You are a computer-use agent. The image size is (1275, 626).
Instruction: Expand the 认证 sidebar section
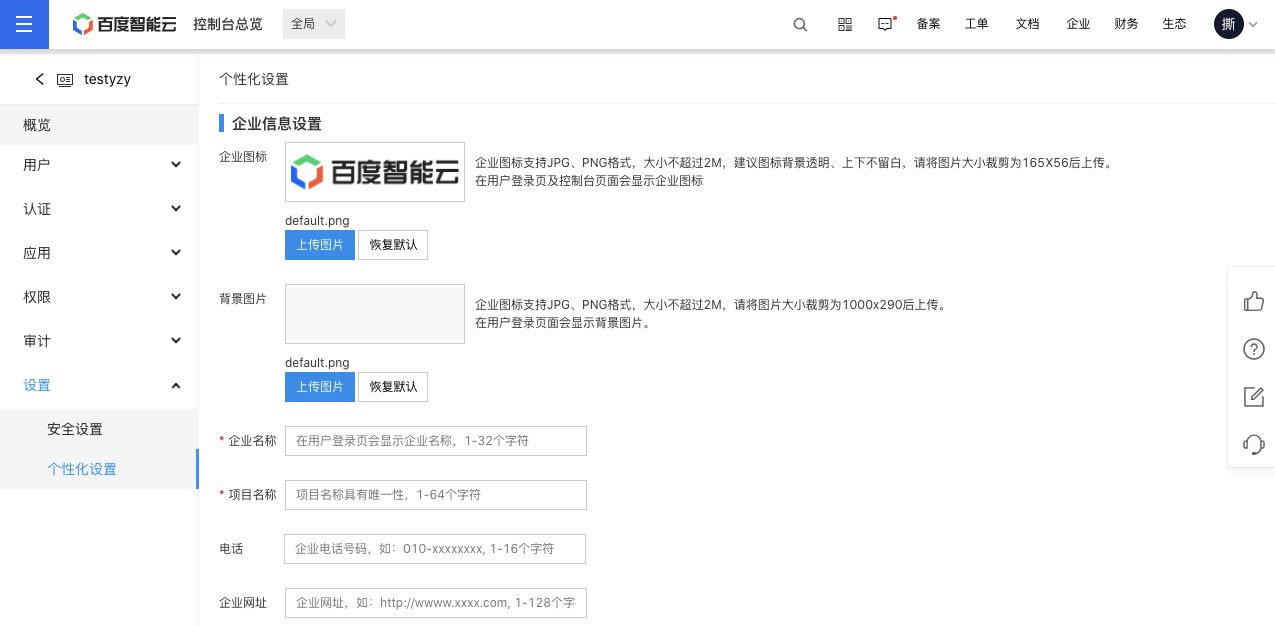coord(99,209)
